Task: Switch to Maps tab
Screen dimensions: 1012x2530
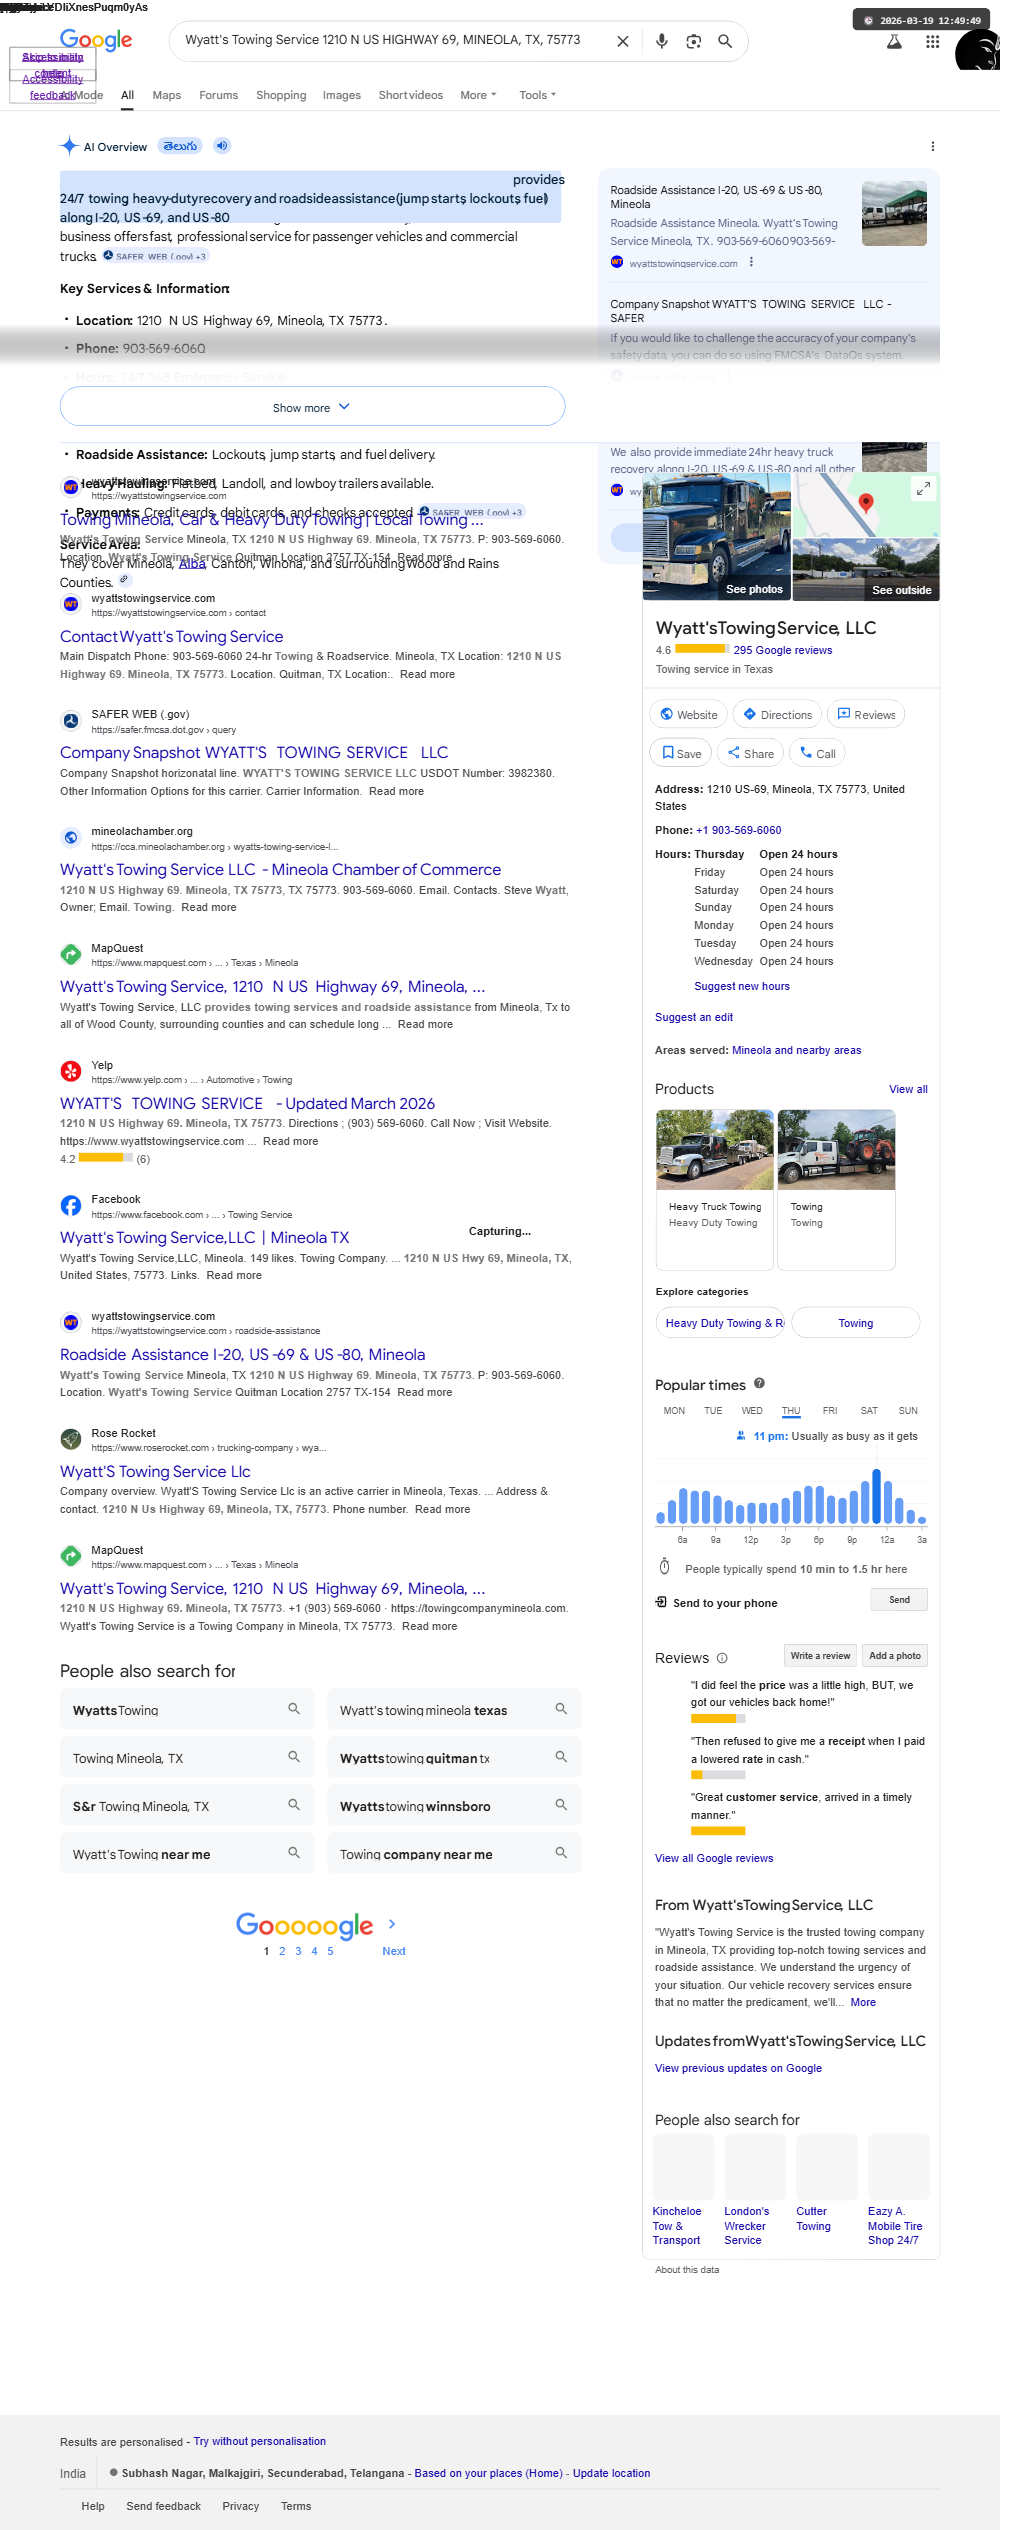Action: point(167,95)
